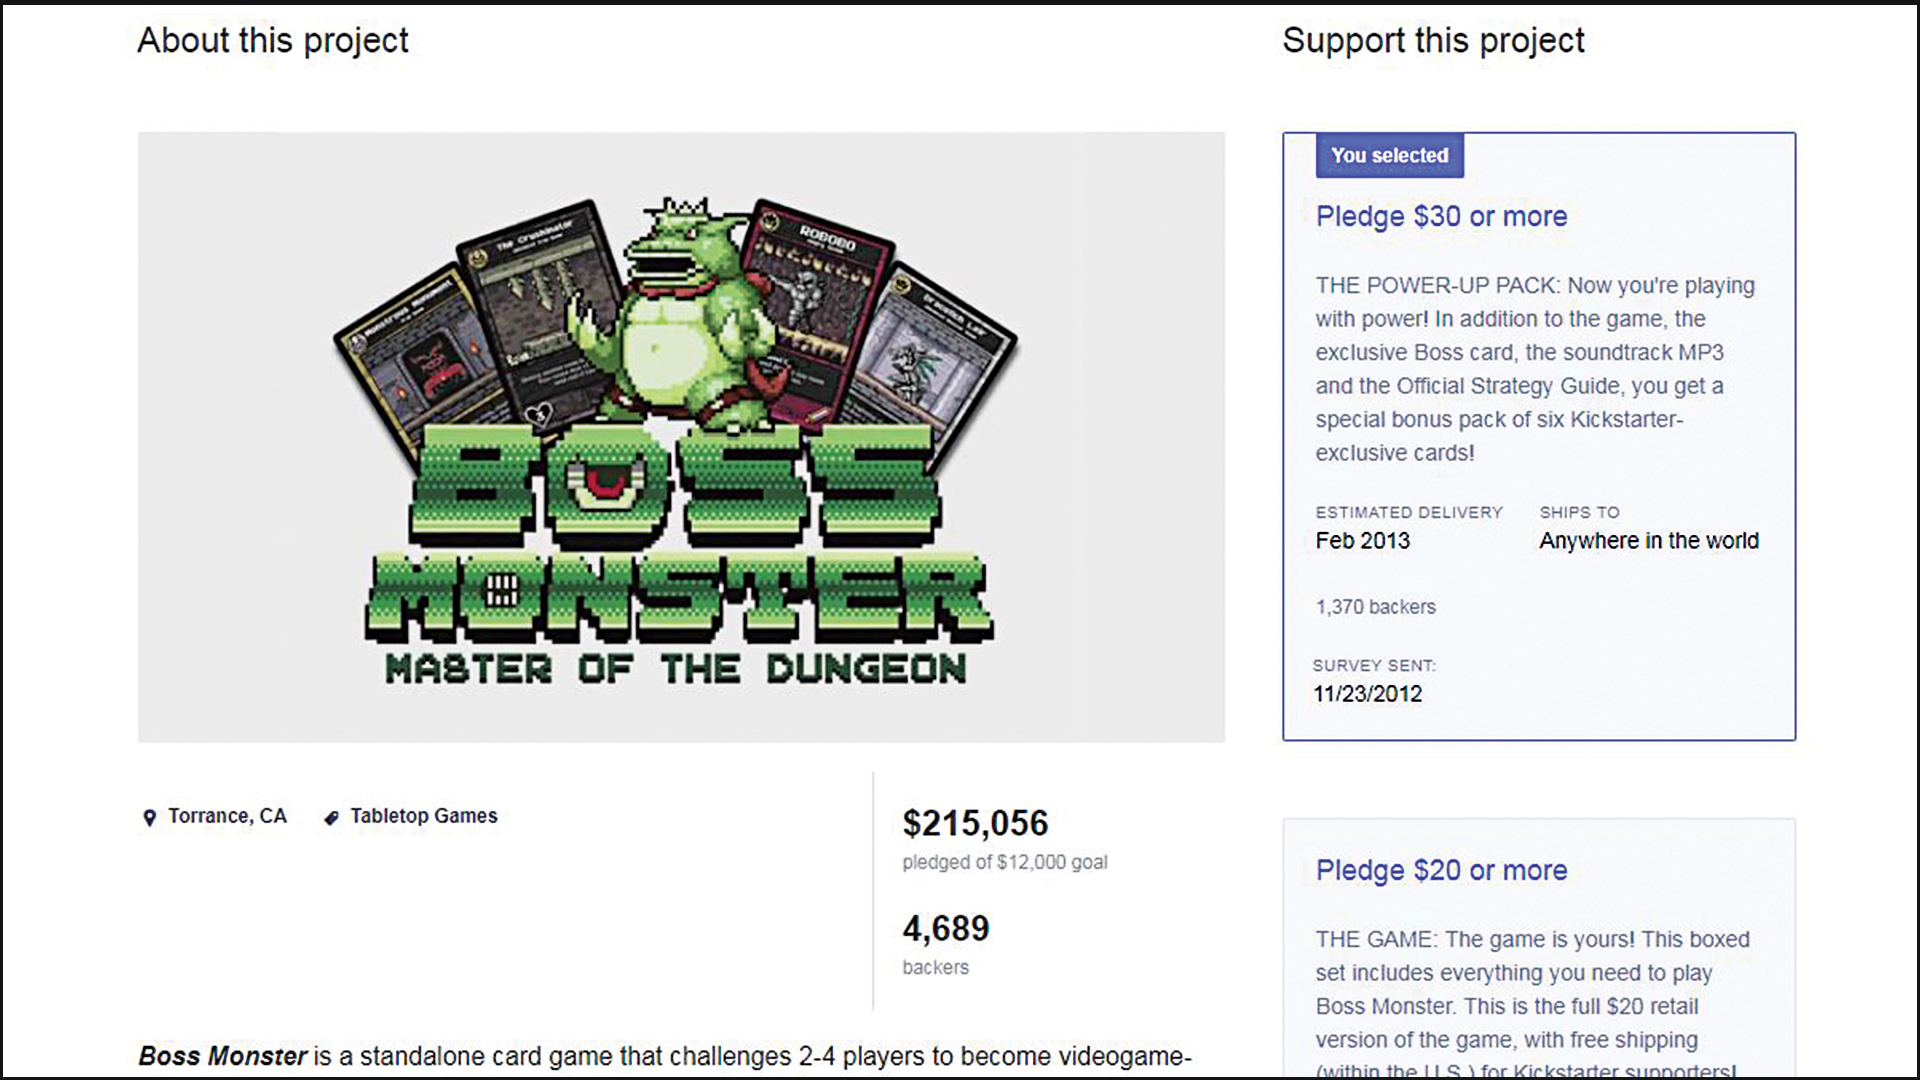Click the survey sent date 11/23/2012
The image size is (1920, 1080).
click(1367, 694)
